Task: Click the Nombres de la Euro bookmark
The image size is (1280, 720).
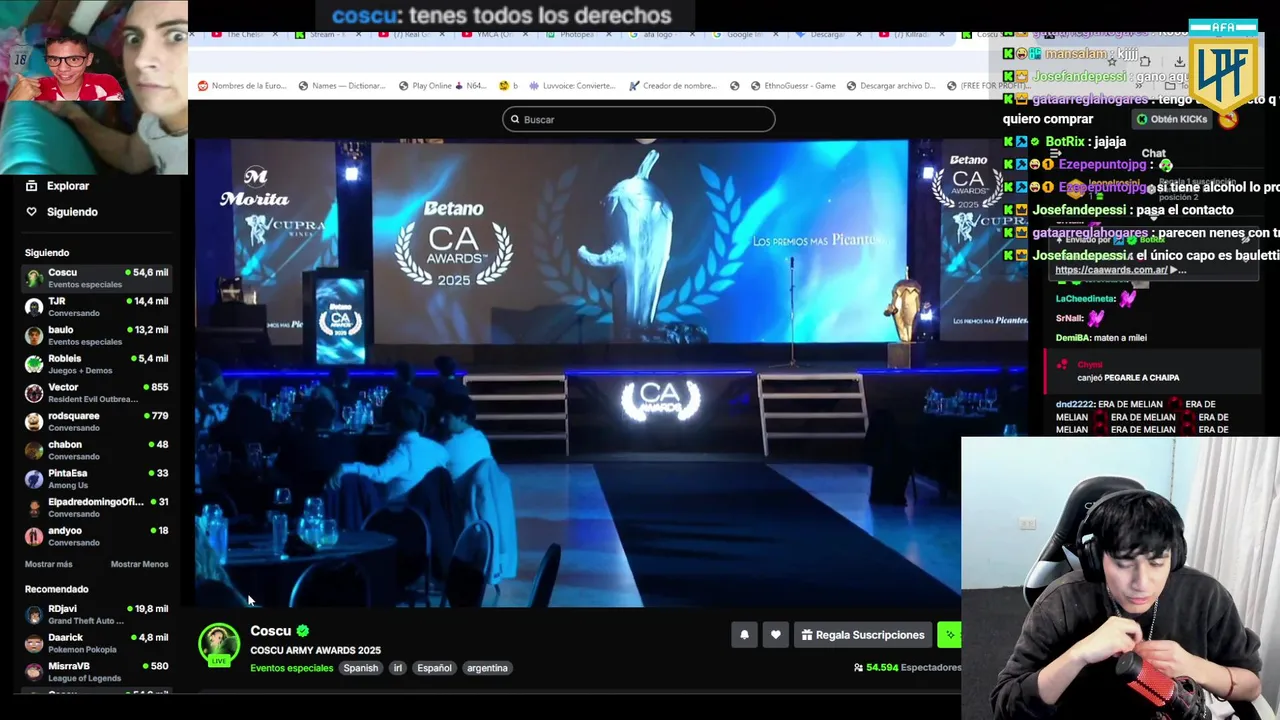Action: [x=242, y=86]
